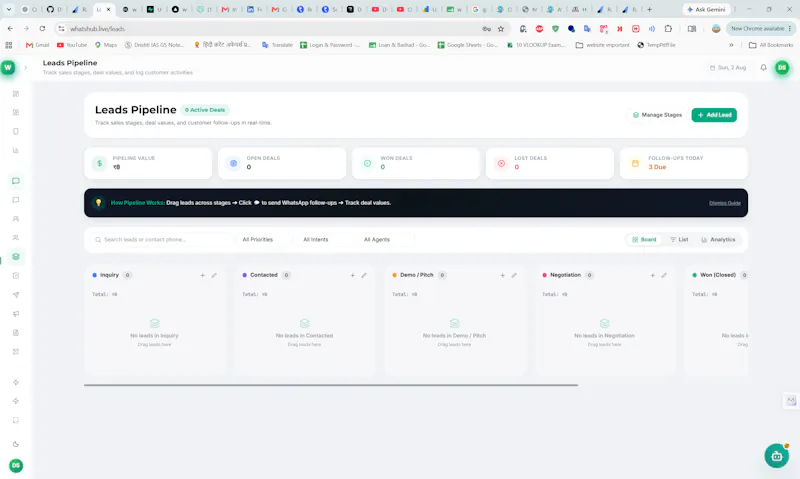Click the horizontal scrollbar under the board

(x=331, y=385)
